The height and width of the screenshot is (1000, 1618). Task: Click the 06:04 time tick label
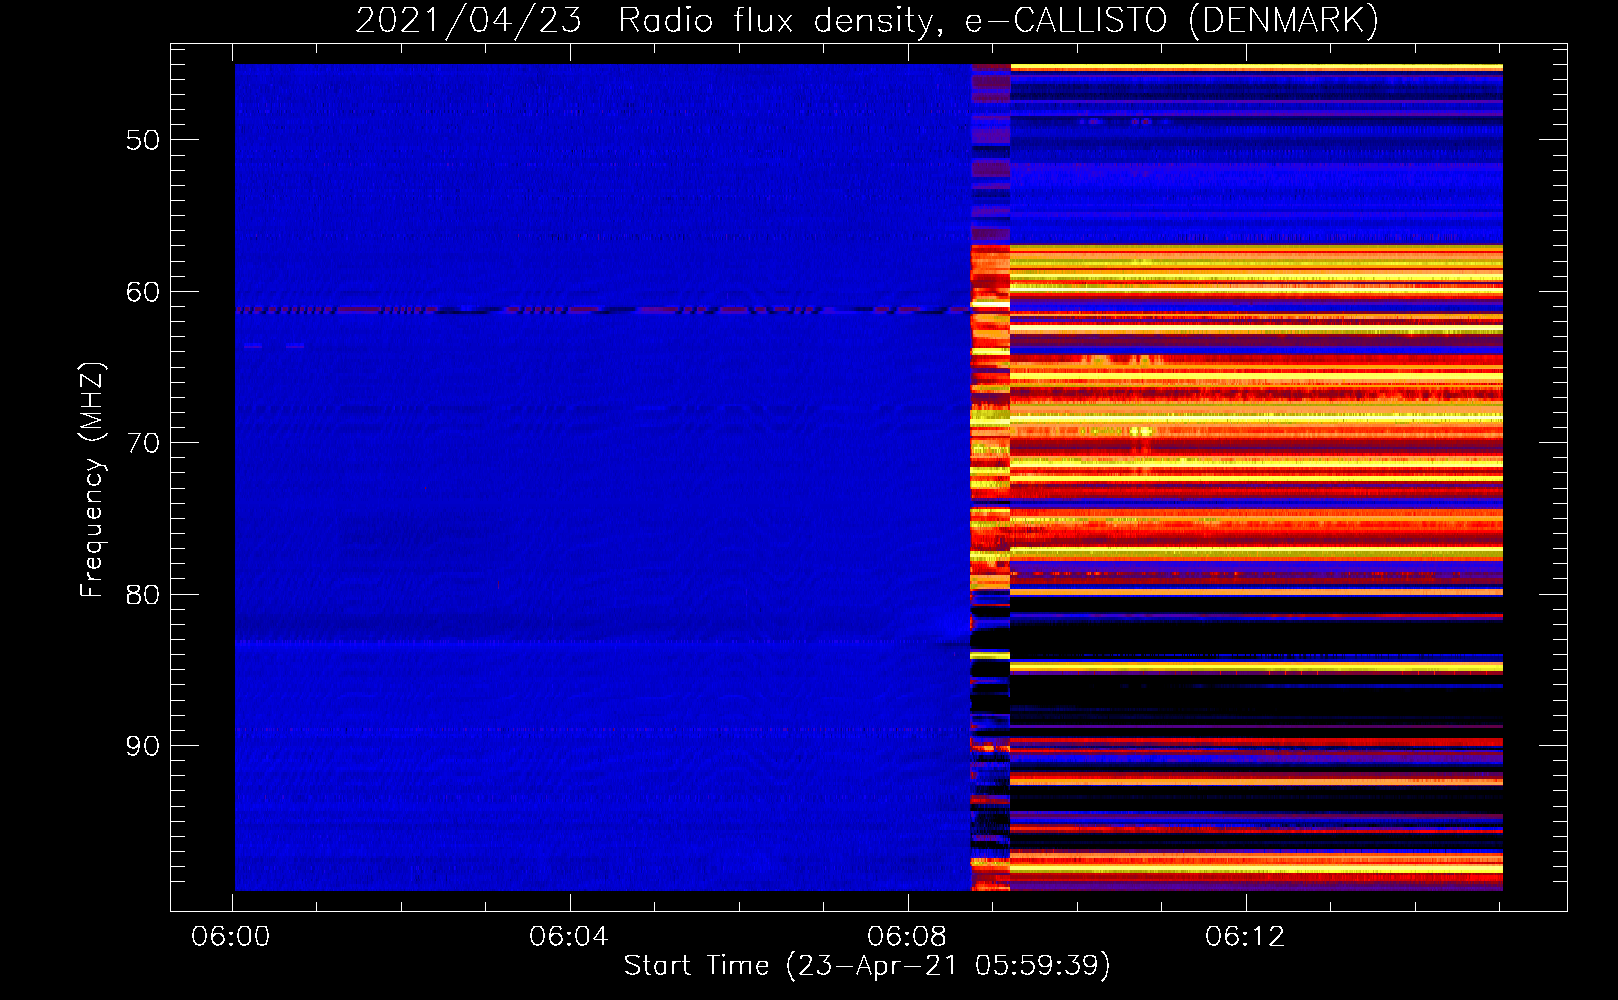click(569, 937)
